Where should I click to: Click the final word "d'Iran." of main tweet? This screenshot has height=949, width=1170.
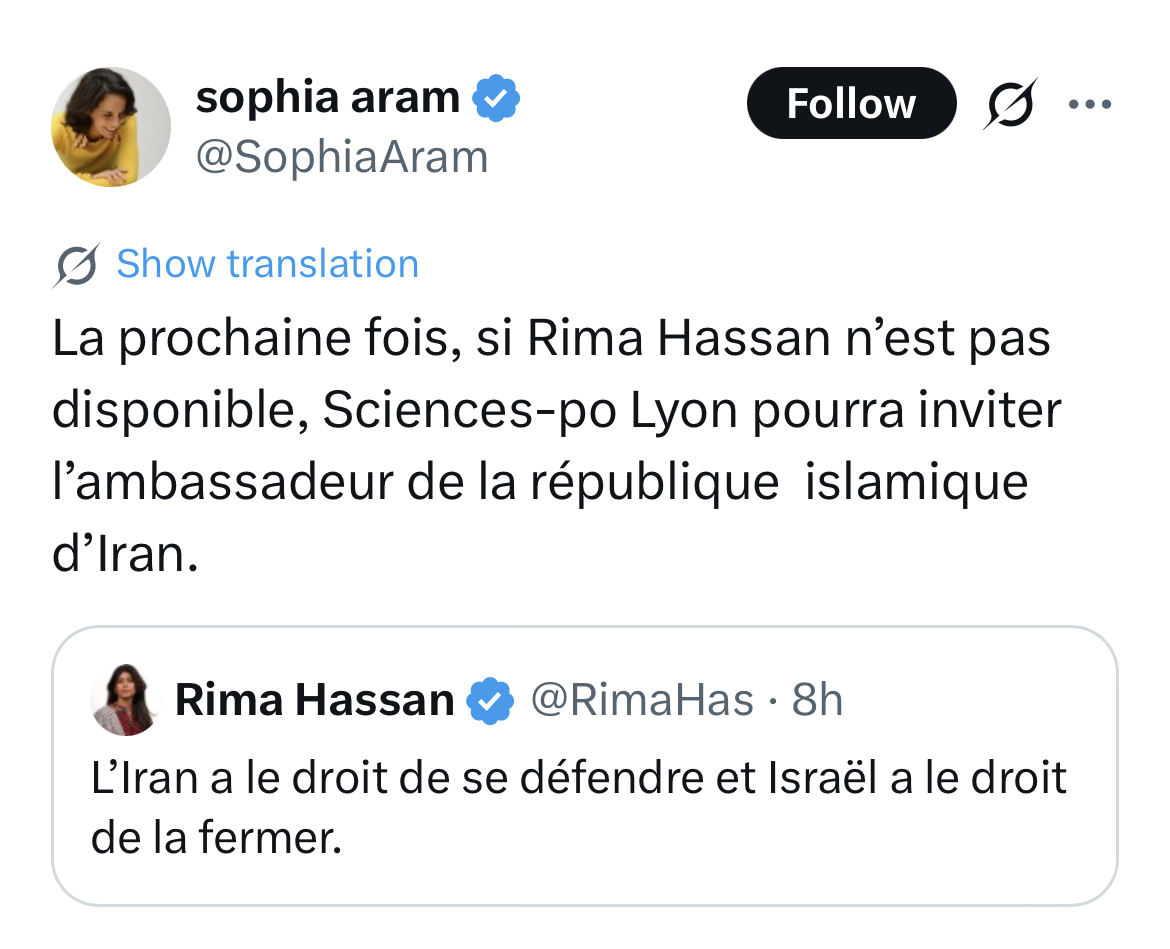[x=124, y=556]
